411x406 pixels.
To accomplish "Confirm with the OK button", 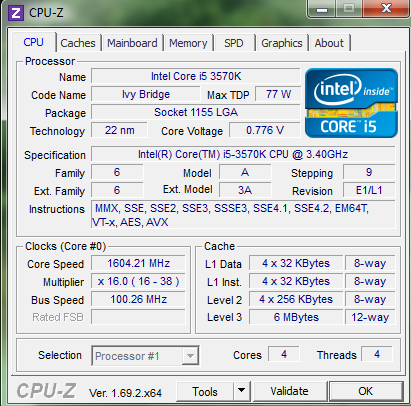I will 366,391.
